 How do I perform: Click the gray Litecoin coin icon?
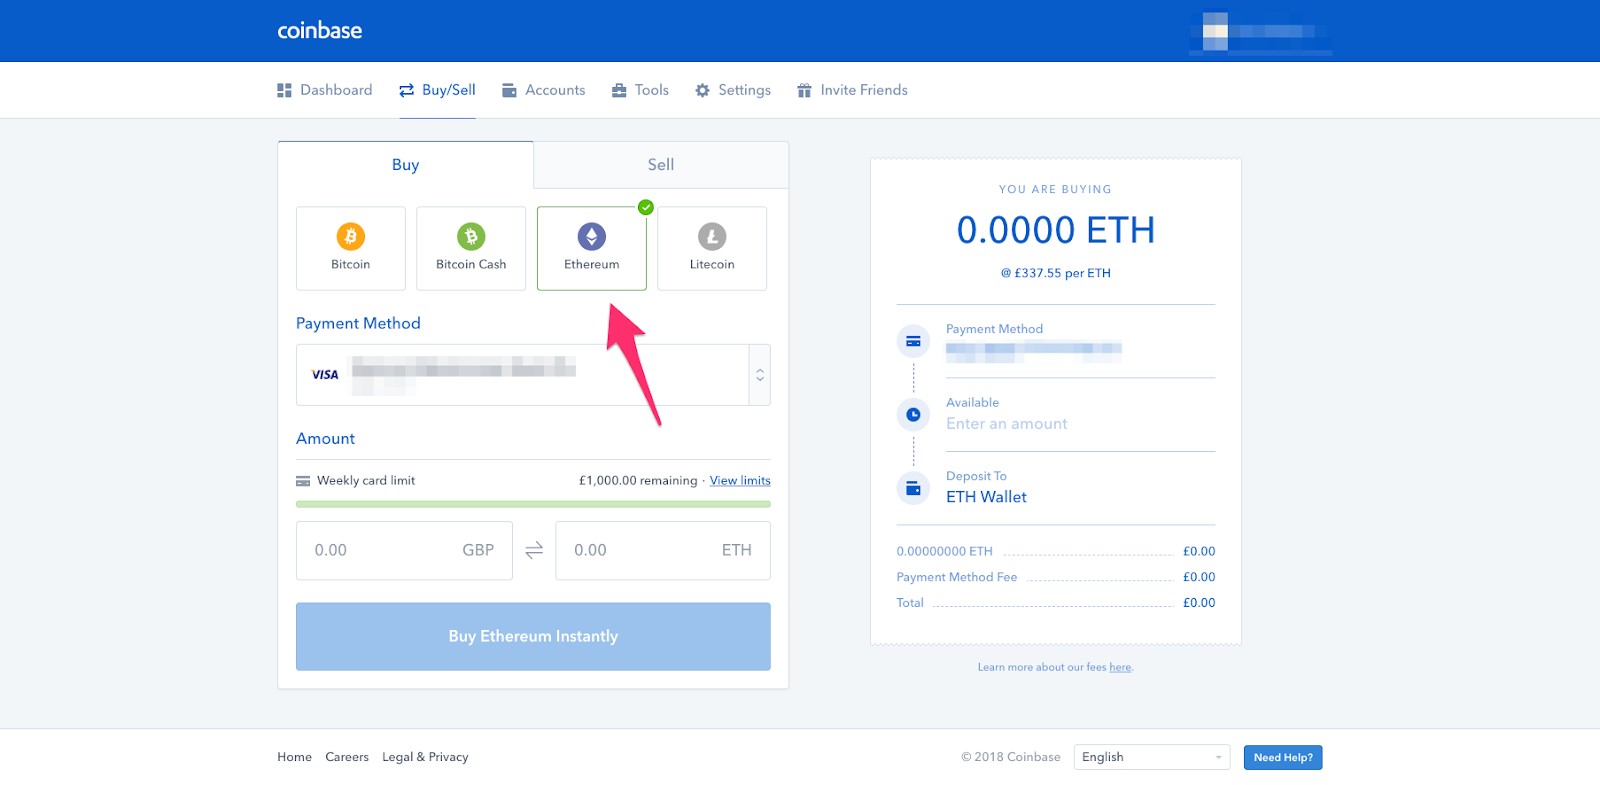(x=712, y=236)
